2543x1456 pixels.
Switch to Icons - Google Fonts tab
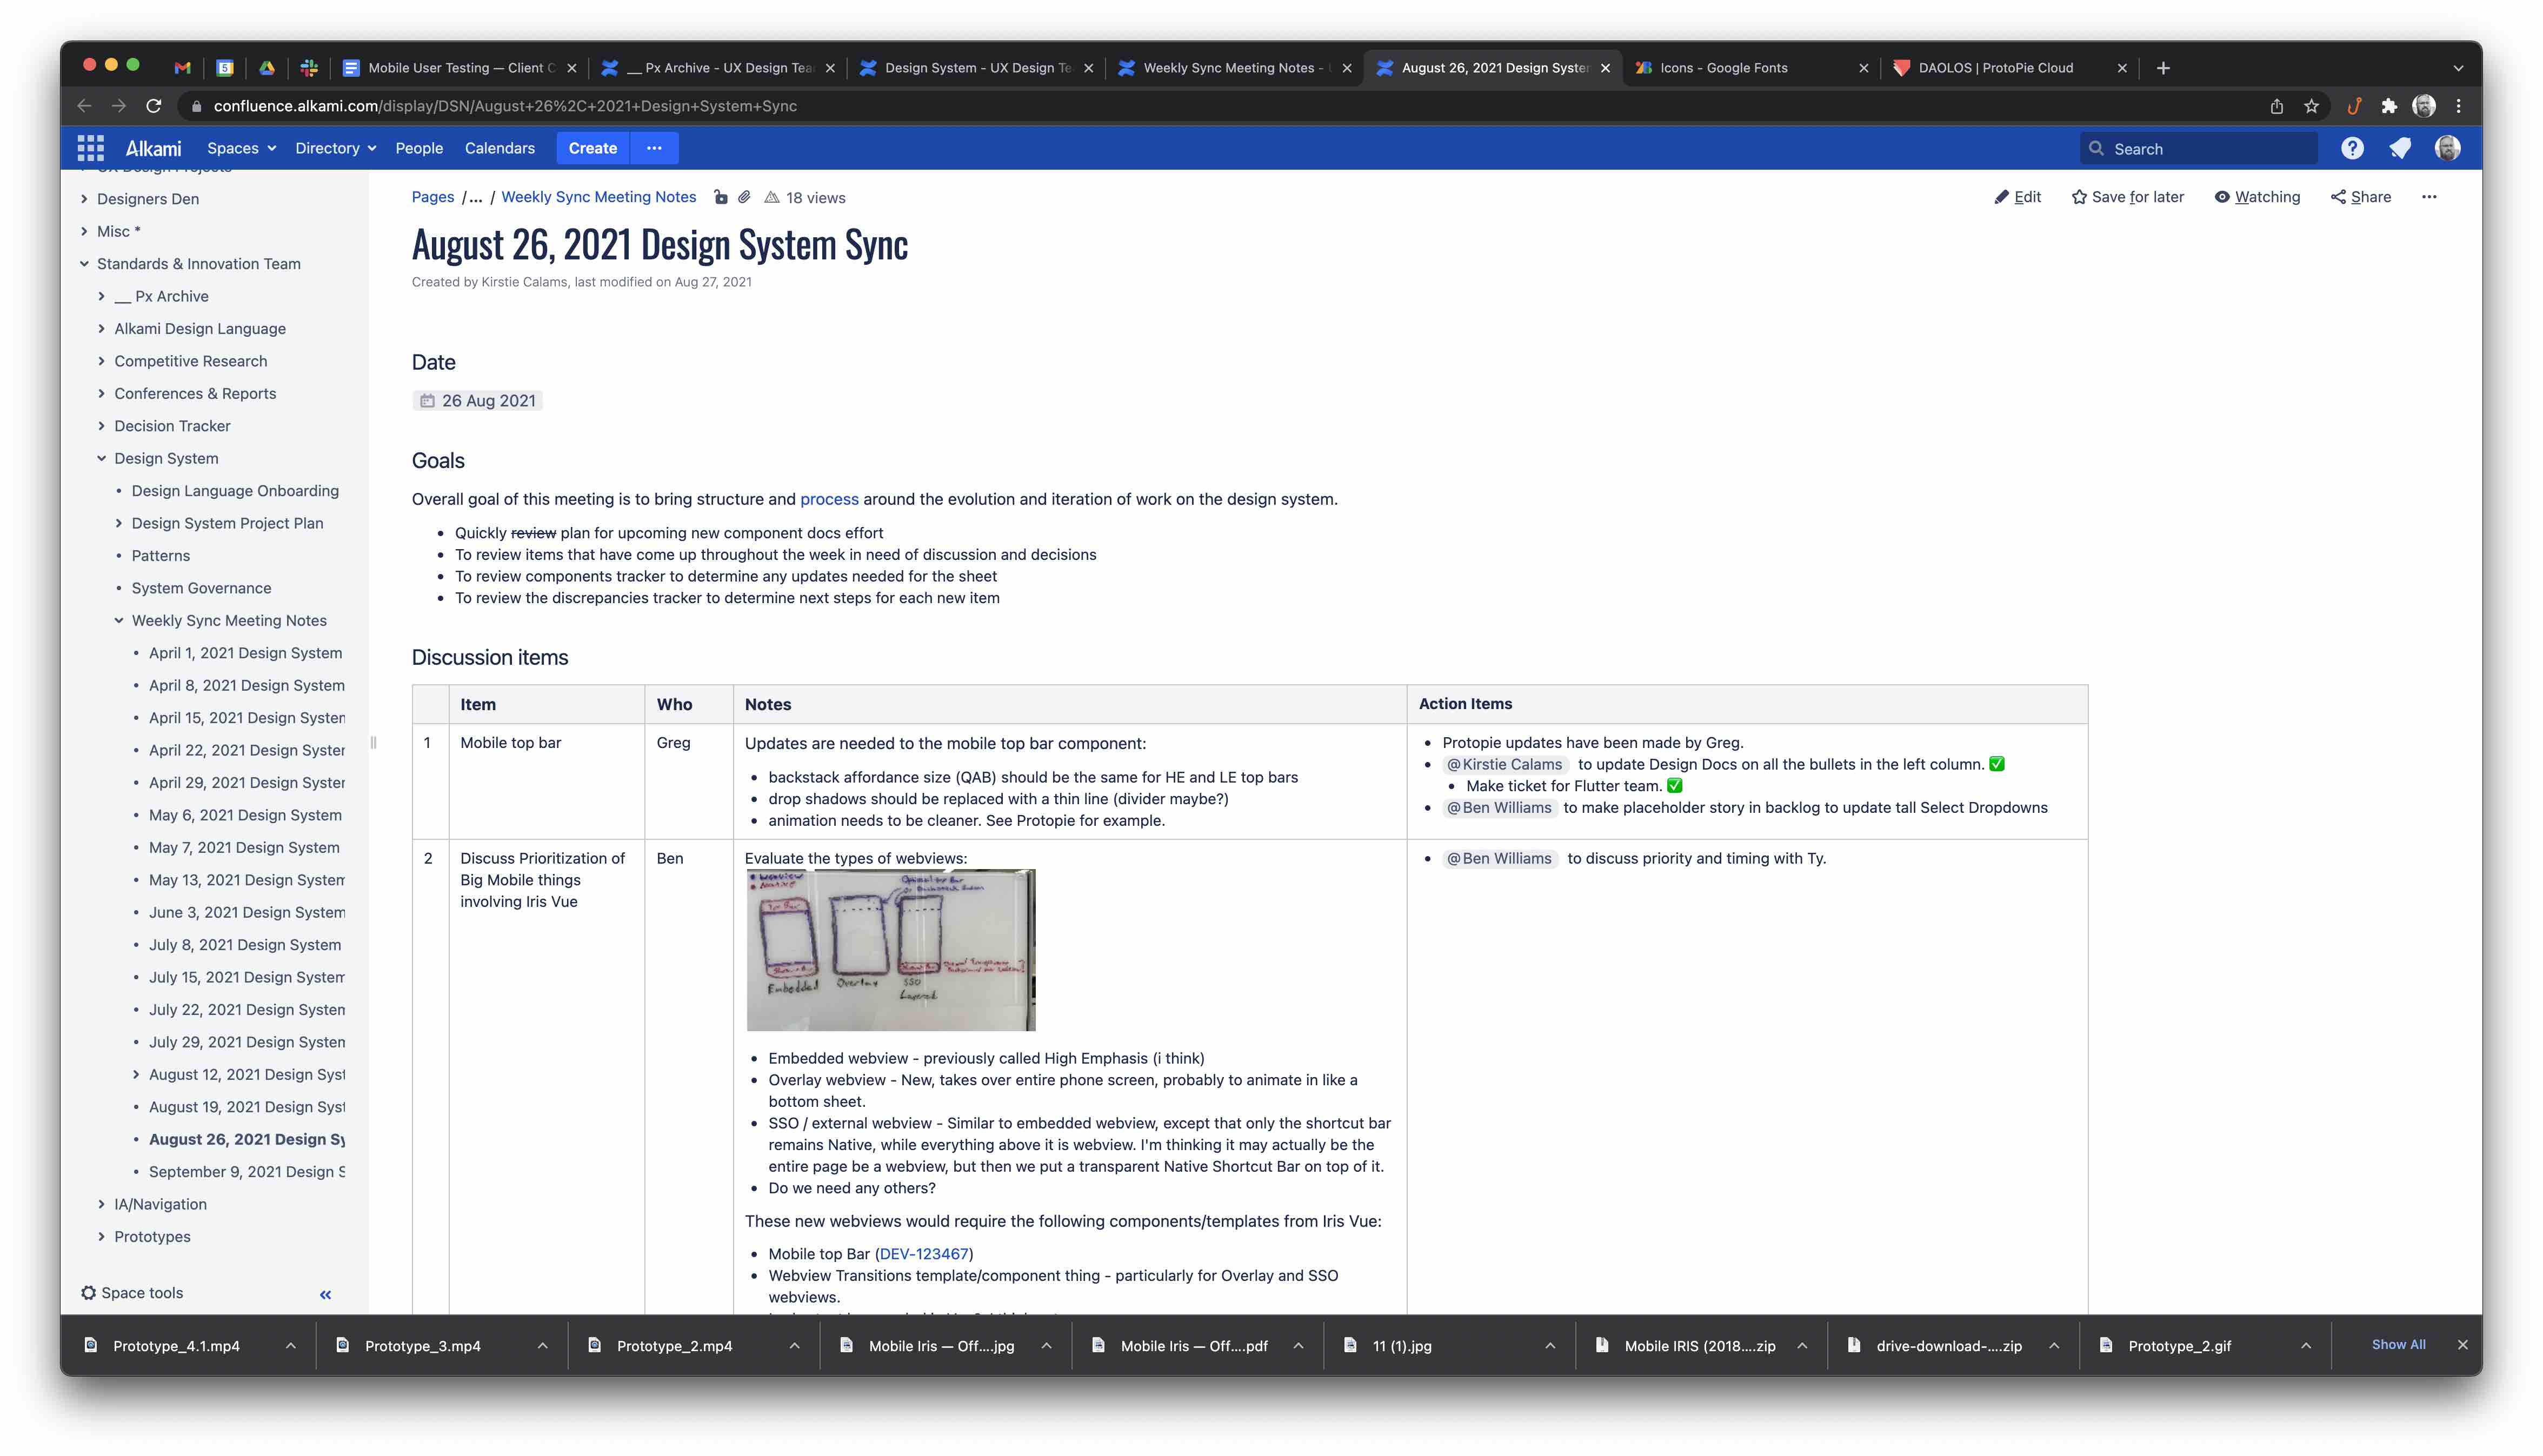pyautogui.click(x=1724, y=68)
